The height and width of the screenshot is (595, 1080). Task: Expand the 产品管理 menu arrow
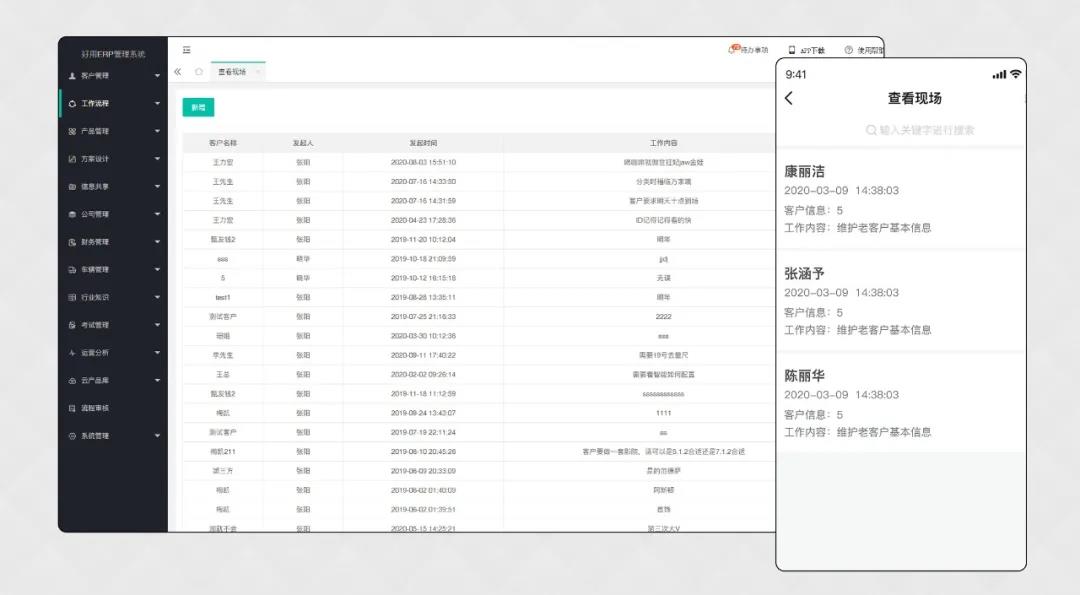[x=157, y=132]
